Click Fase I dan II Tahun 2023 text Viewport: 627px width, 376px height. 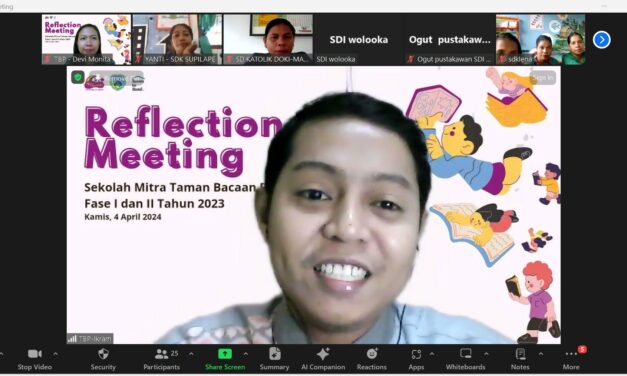tap(154, 203)
